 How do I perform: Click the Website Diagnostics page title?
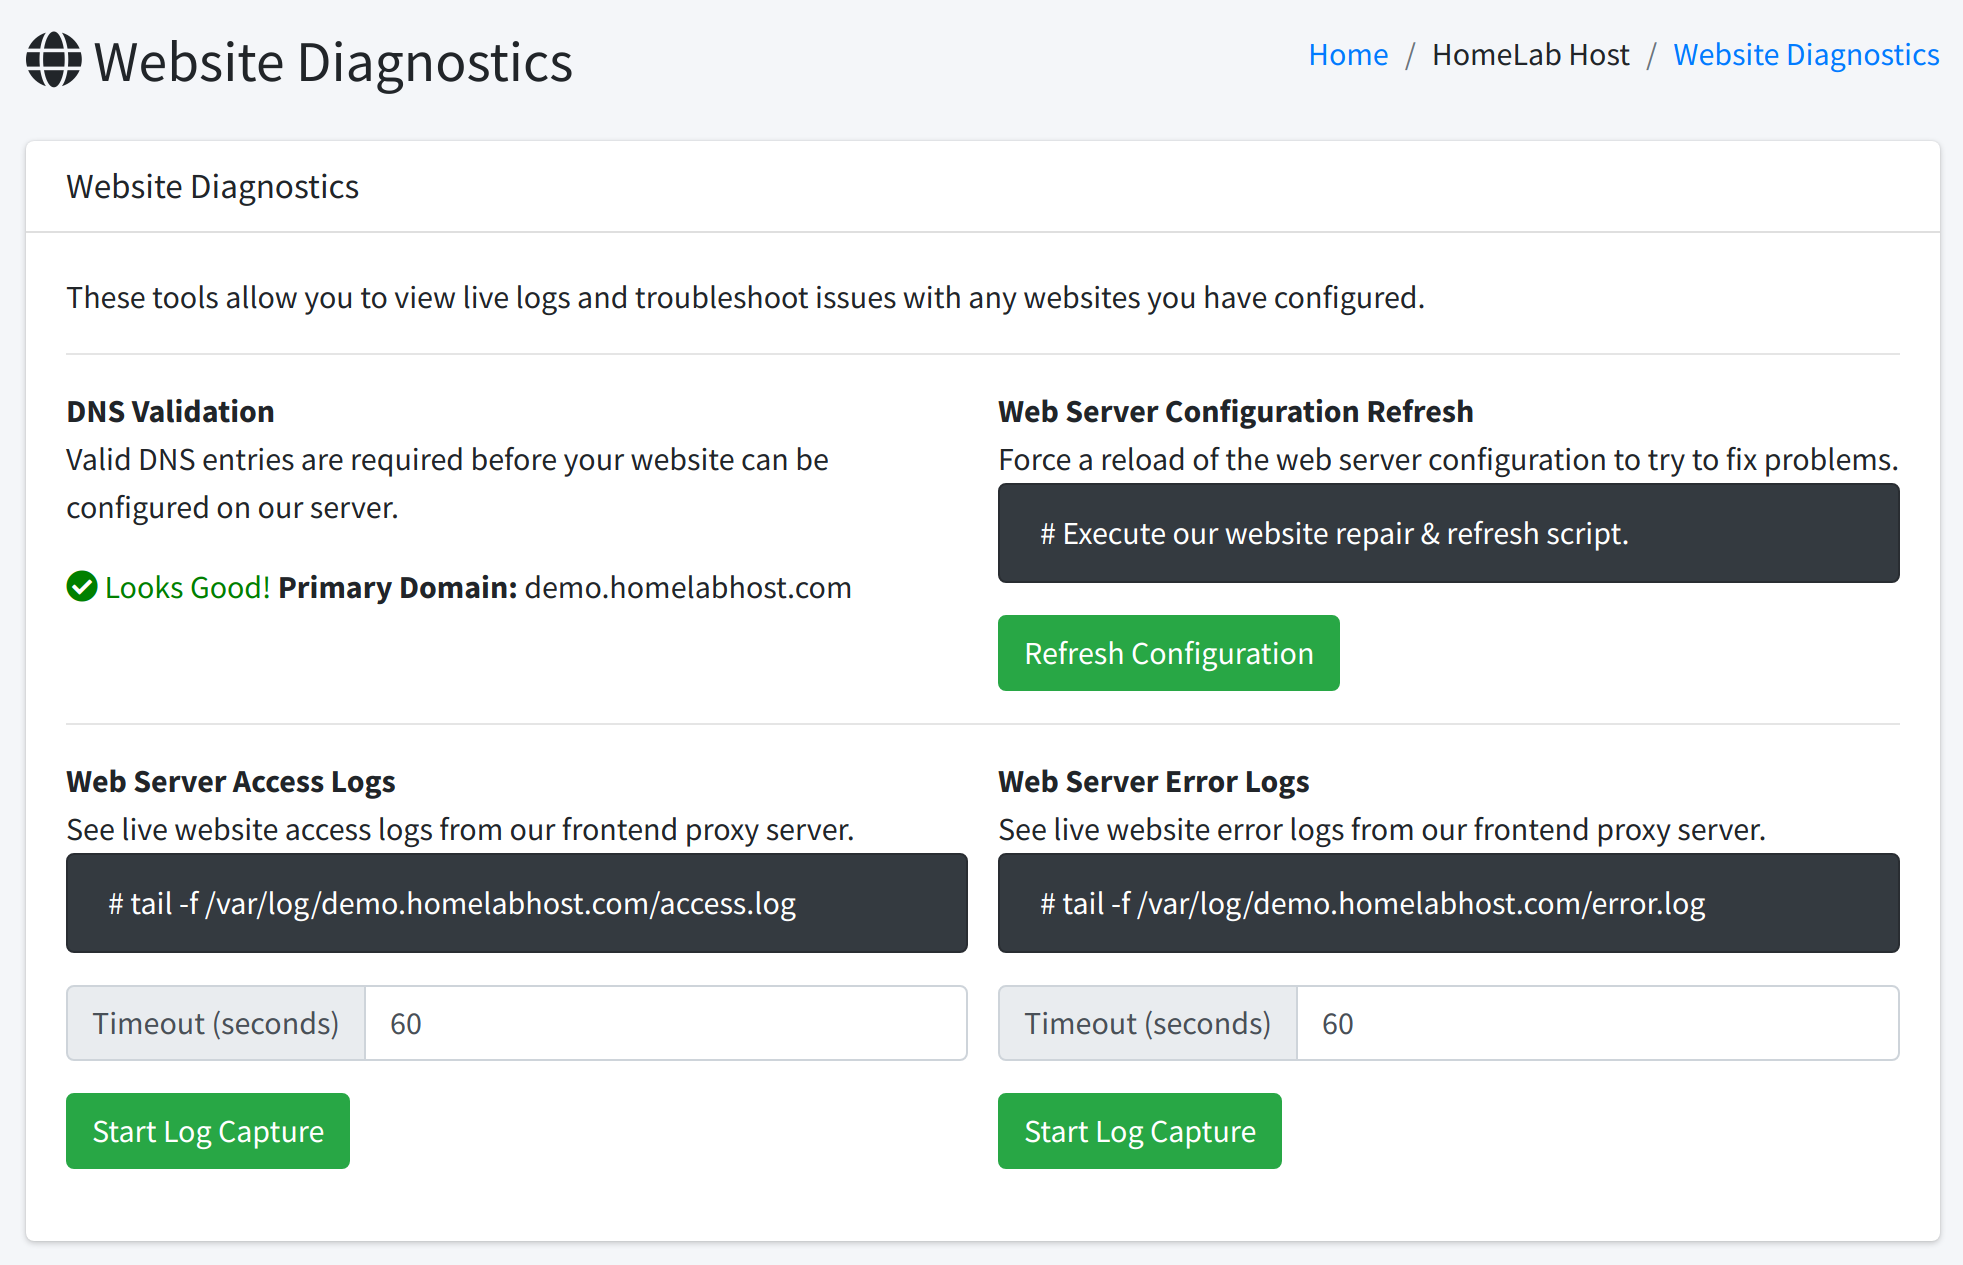(x=332, y=62)
